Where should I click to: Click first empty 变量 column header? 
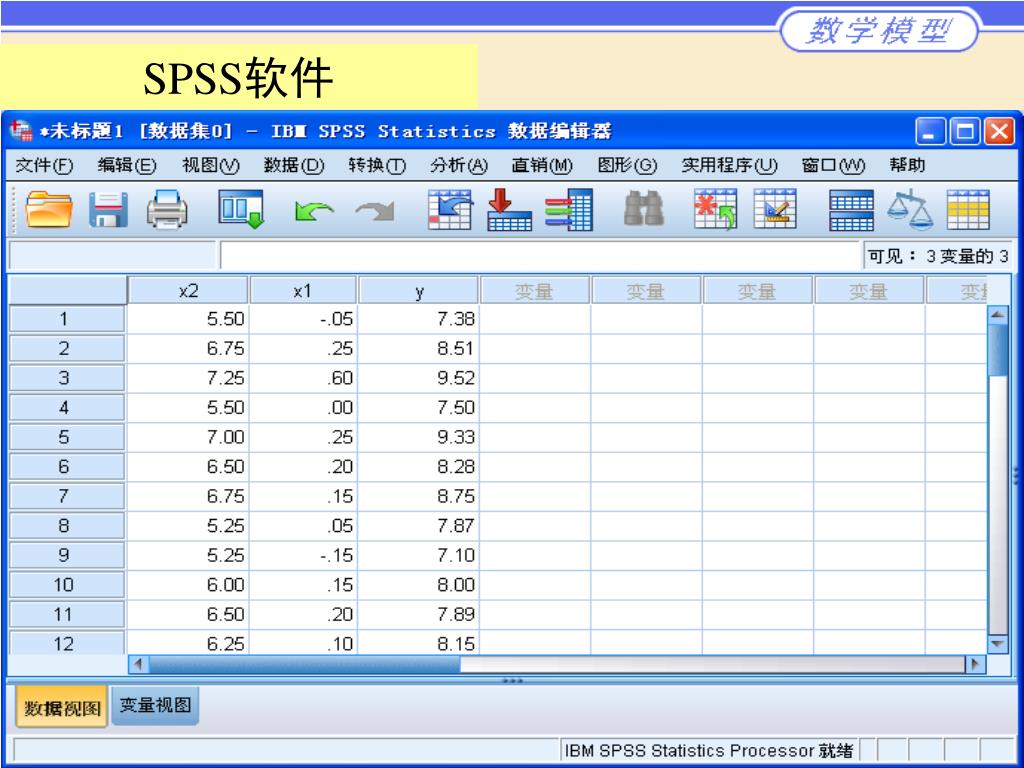coord(535,291)
